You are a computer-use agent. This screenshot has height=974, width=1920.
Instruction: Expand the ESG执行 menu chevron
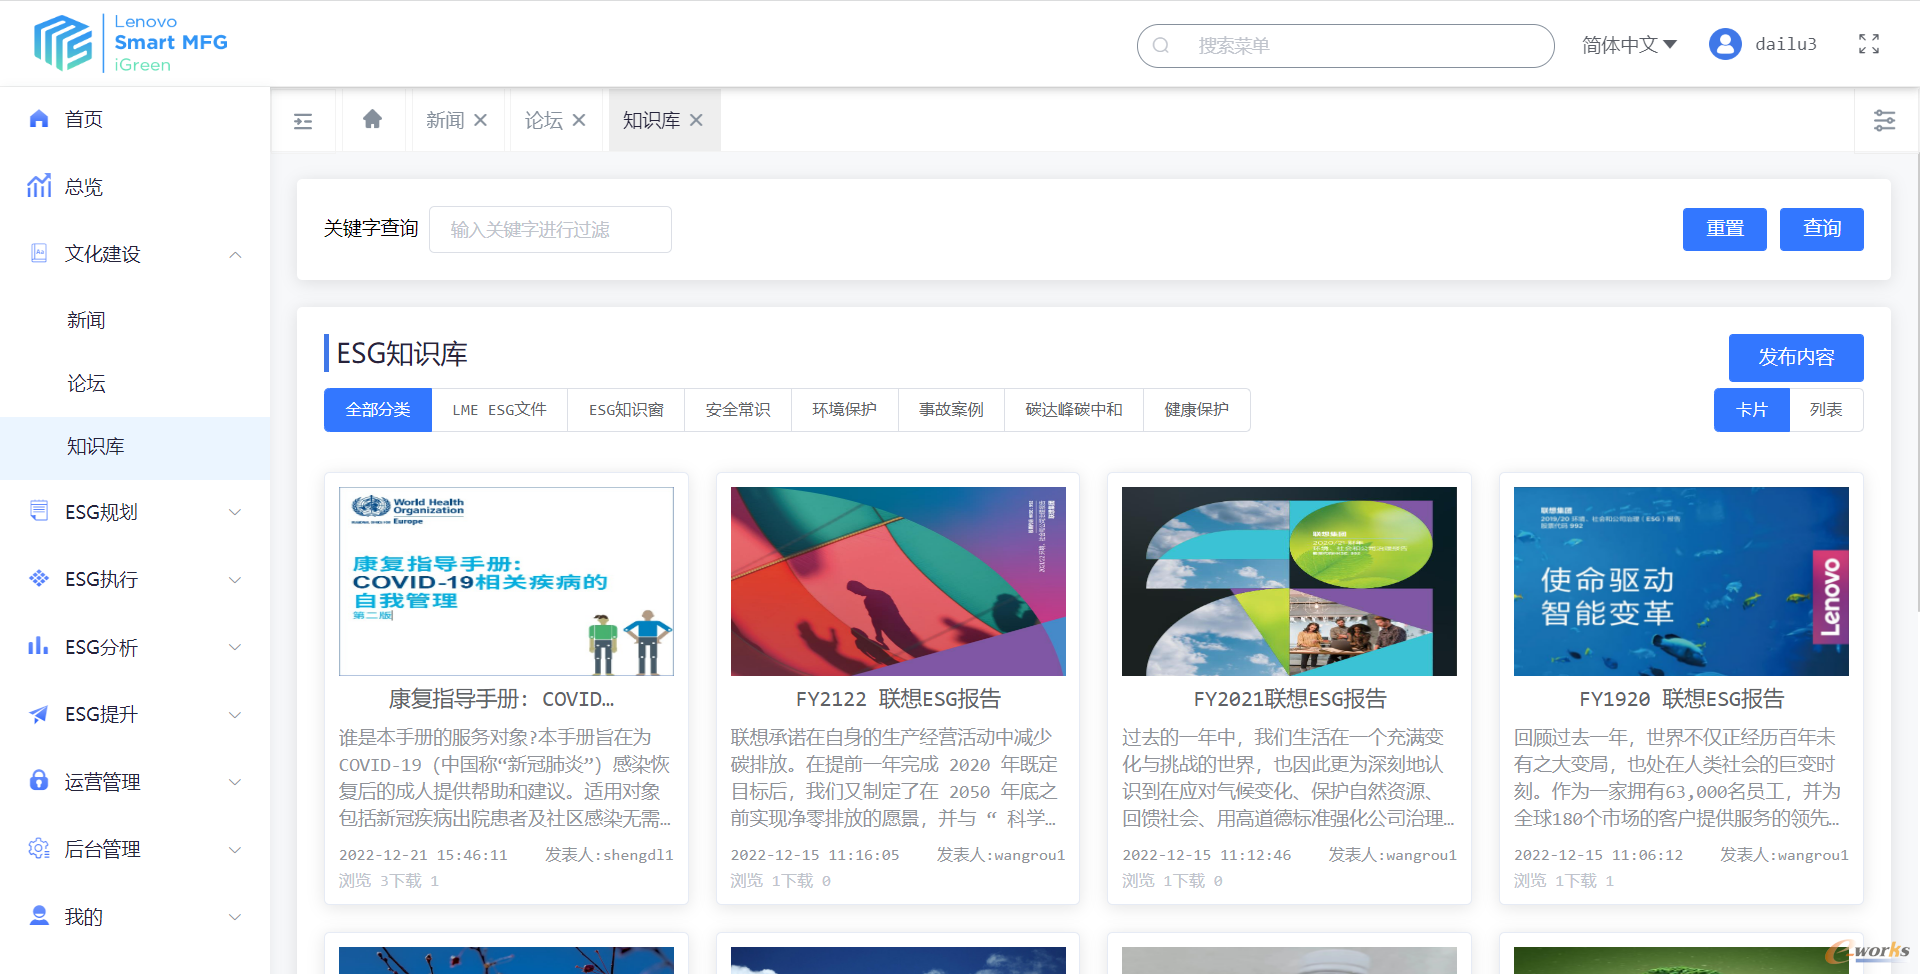pyautogui.click(x=235, y=580)
